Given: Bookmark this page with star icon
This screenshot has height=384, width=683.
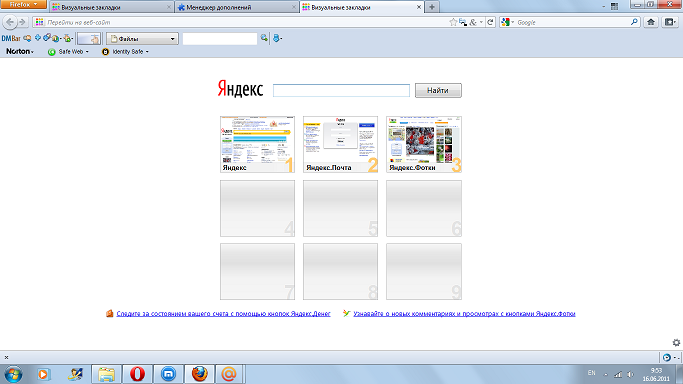Looking at the screenshot, I should click(453, 22).
